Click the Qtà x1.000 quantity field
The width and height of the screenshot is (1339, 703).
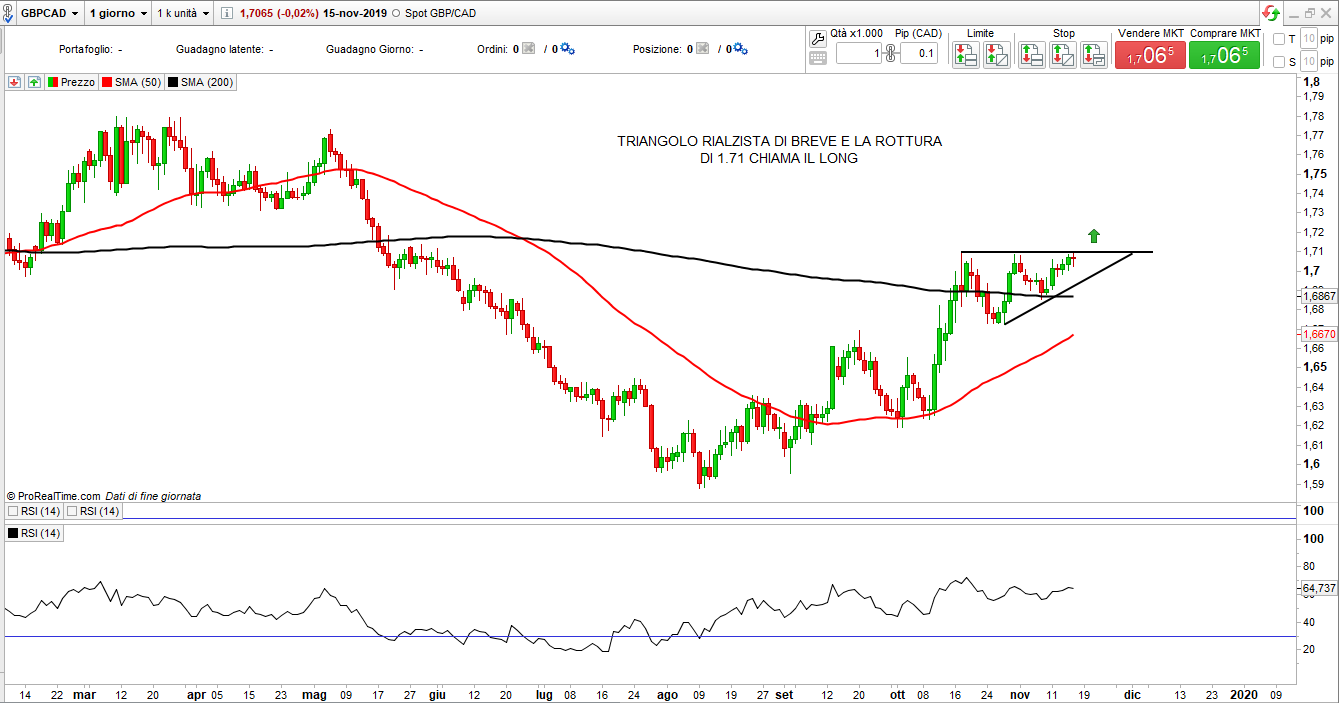point(858,54)
